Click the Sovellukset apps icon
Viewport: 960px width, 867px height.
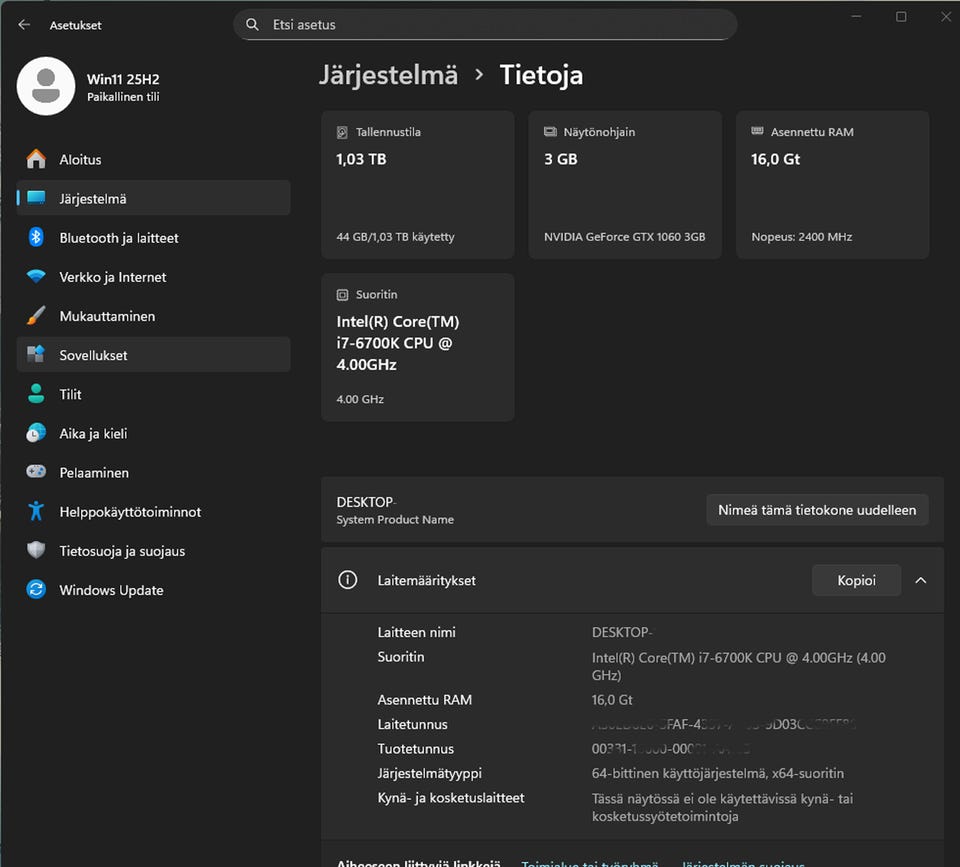point(36,354)
